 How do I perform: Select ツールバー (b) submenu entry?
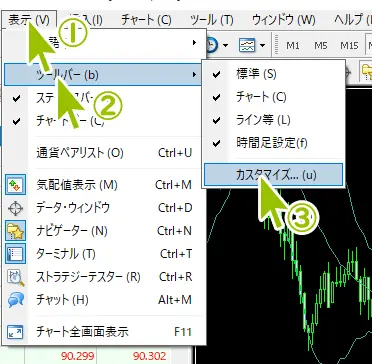103,75
